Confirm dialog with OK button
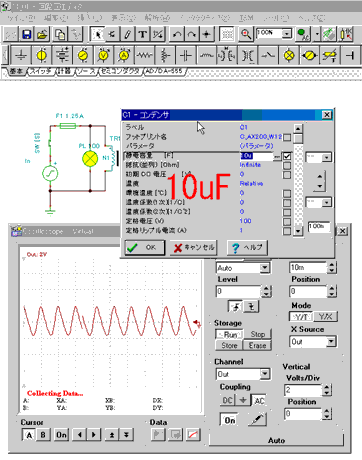The width and height of the screenshot is (362, 460). 145,248
